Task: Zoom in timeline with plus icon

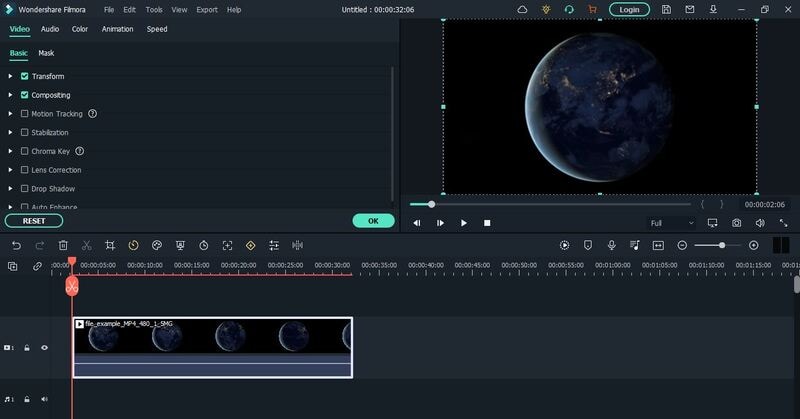Action: click(x=754, y=245)
